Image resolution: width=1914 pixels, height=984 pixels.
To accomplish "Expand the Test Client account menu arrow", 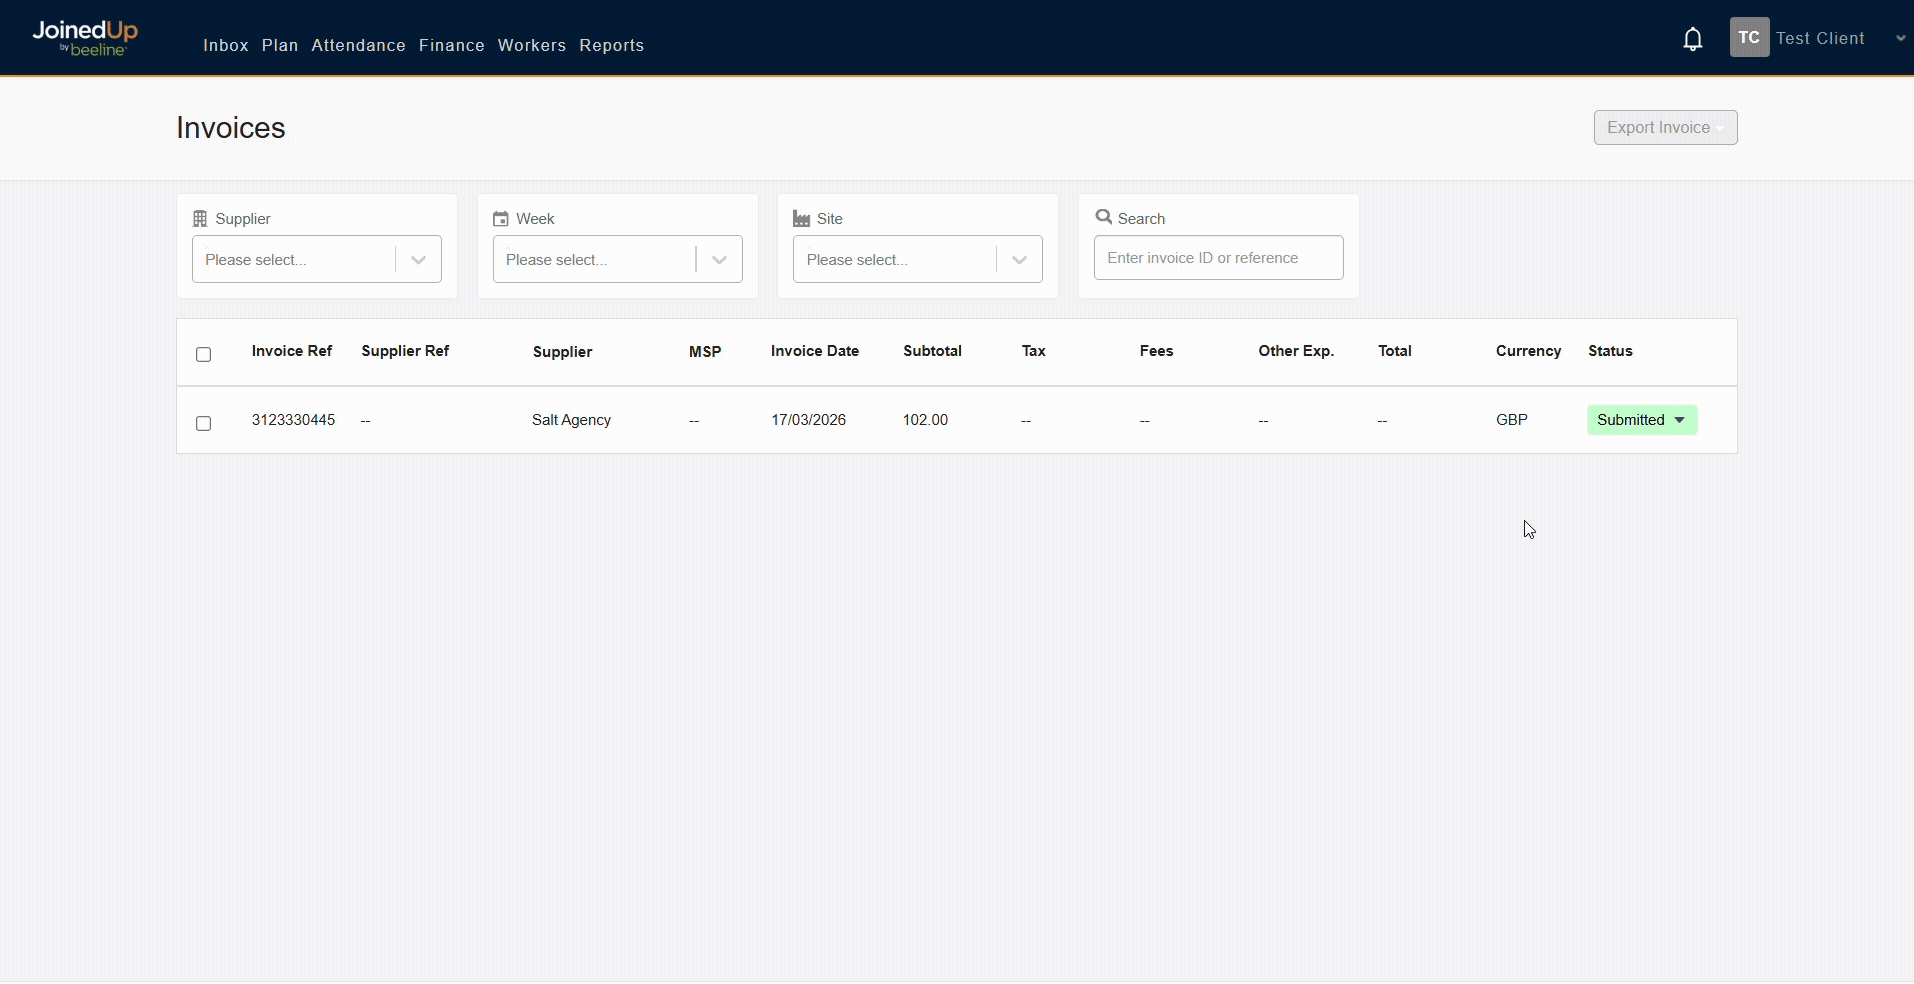I will pos(1900,39).
